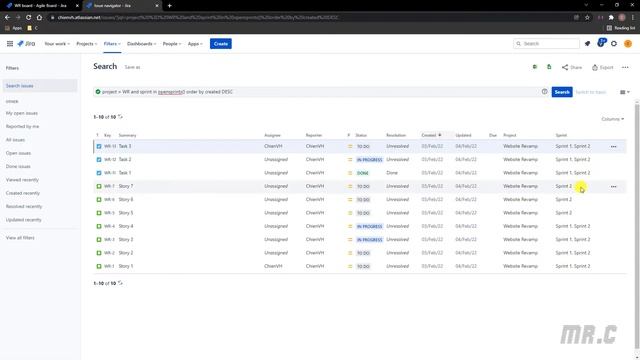Click the DONE status of Task 1
This screenshot has height=360, width=640.
[362, 173]
